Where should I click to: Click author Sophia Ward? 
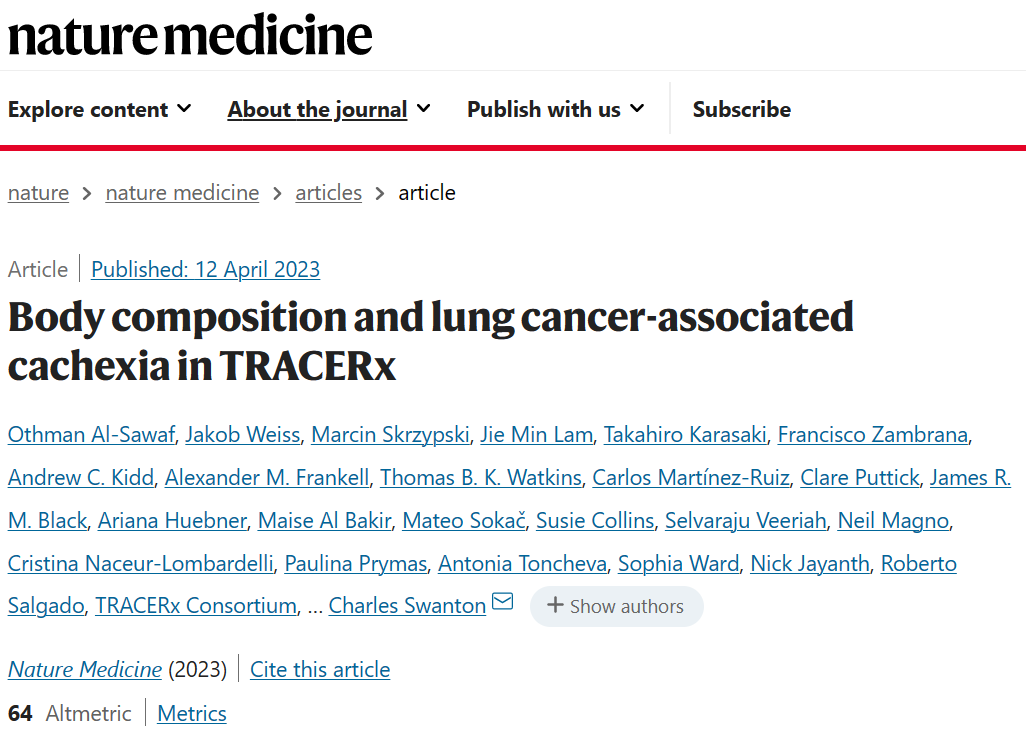point(678,564)
